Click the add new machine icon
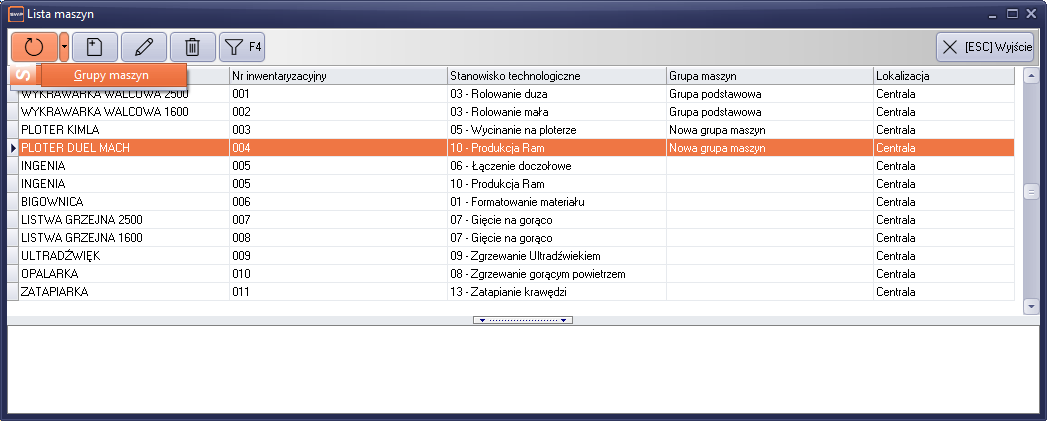This screenshot has height=421, width=1047. point(94,46)
